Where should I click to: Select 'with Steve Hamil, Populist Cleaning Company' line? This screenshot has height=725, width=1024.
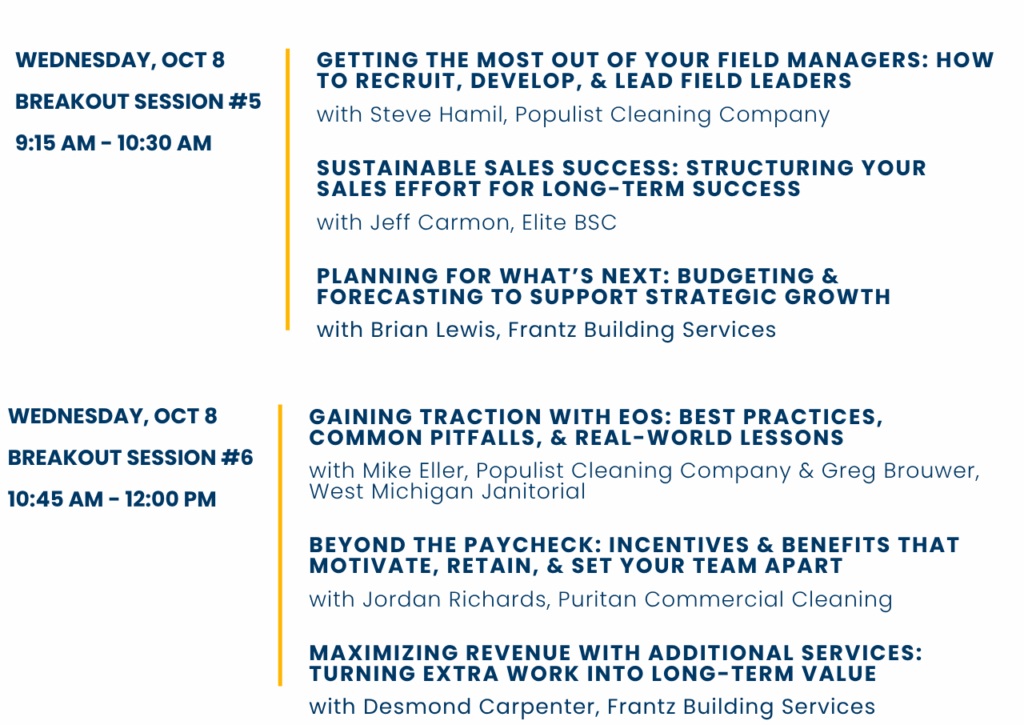pyautogui.click(x=573, y=115)
